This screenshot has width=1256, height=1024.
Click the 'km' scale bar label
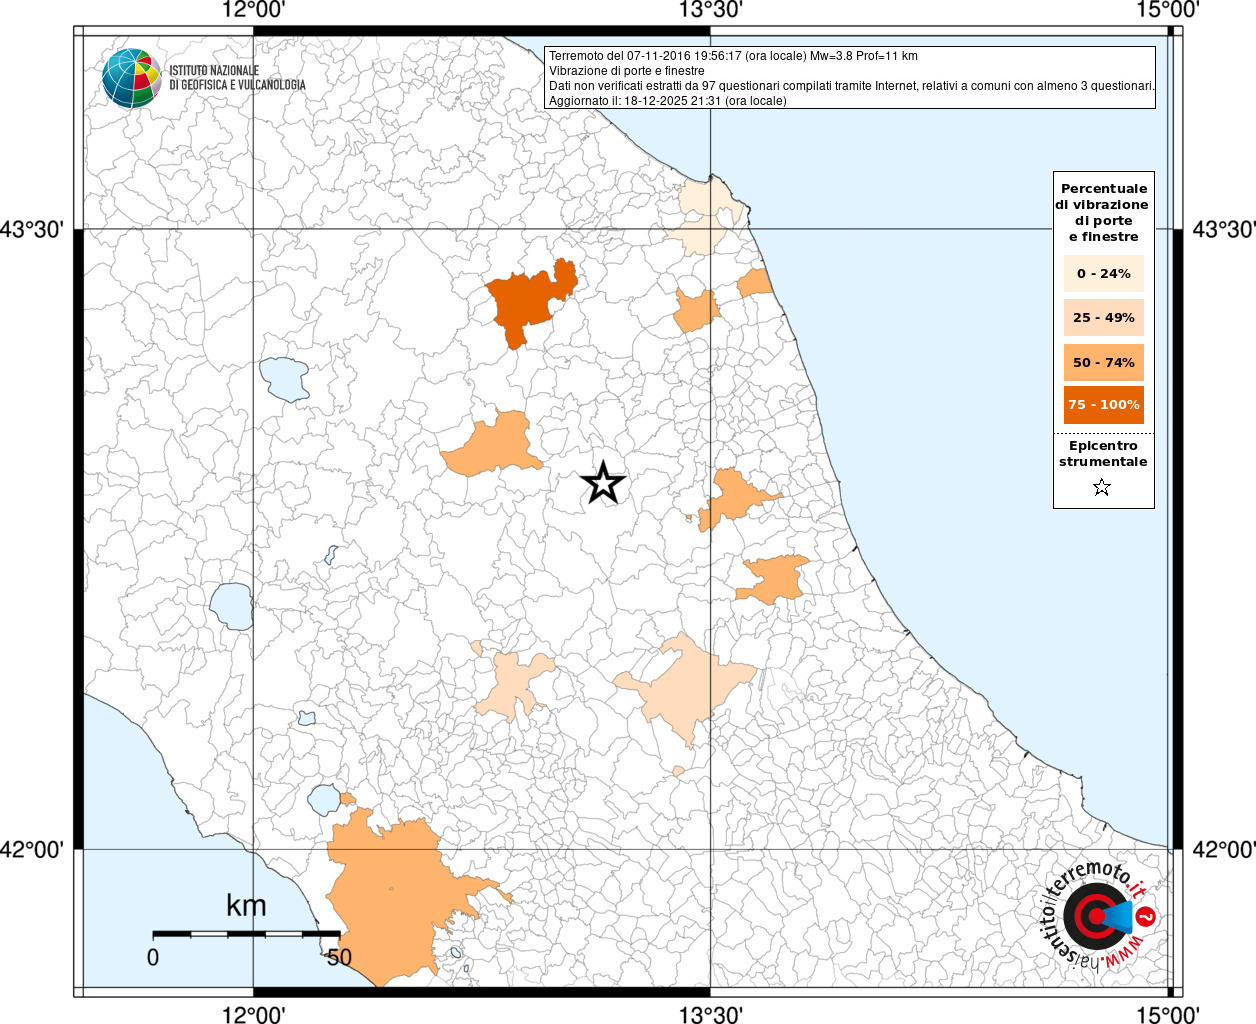click(246, 906)
